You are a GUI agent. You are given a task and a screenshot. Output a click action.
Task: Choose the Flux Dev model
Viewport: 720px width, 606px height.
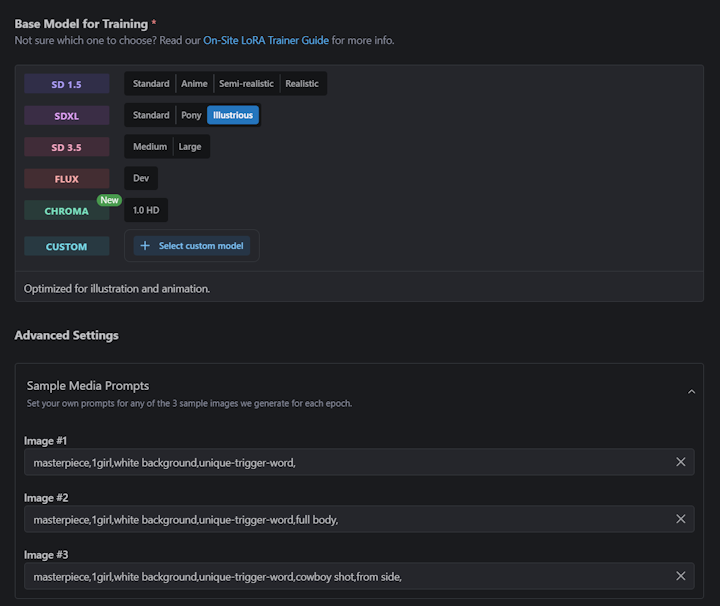[141, 179]
